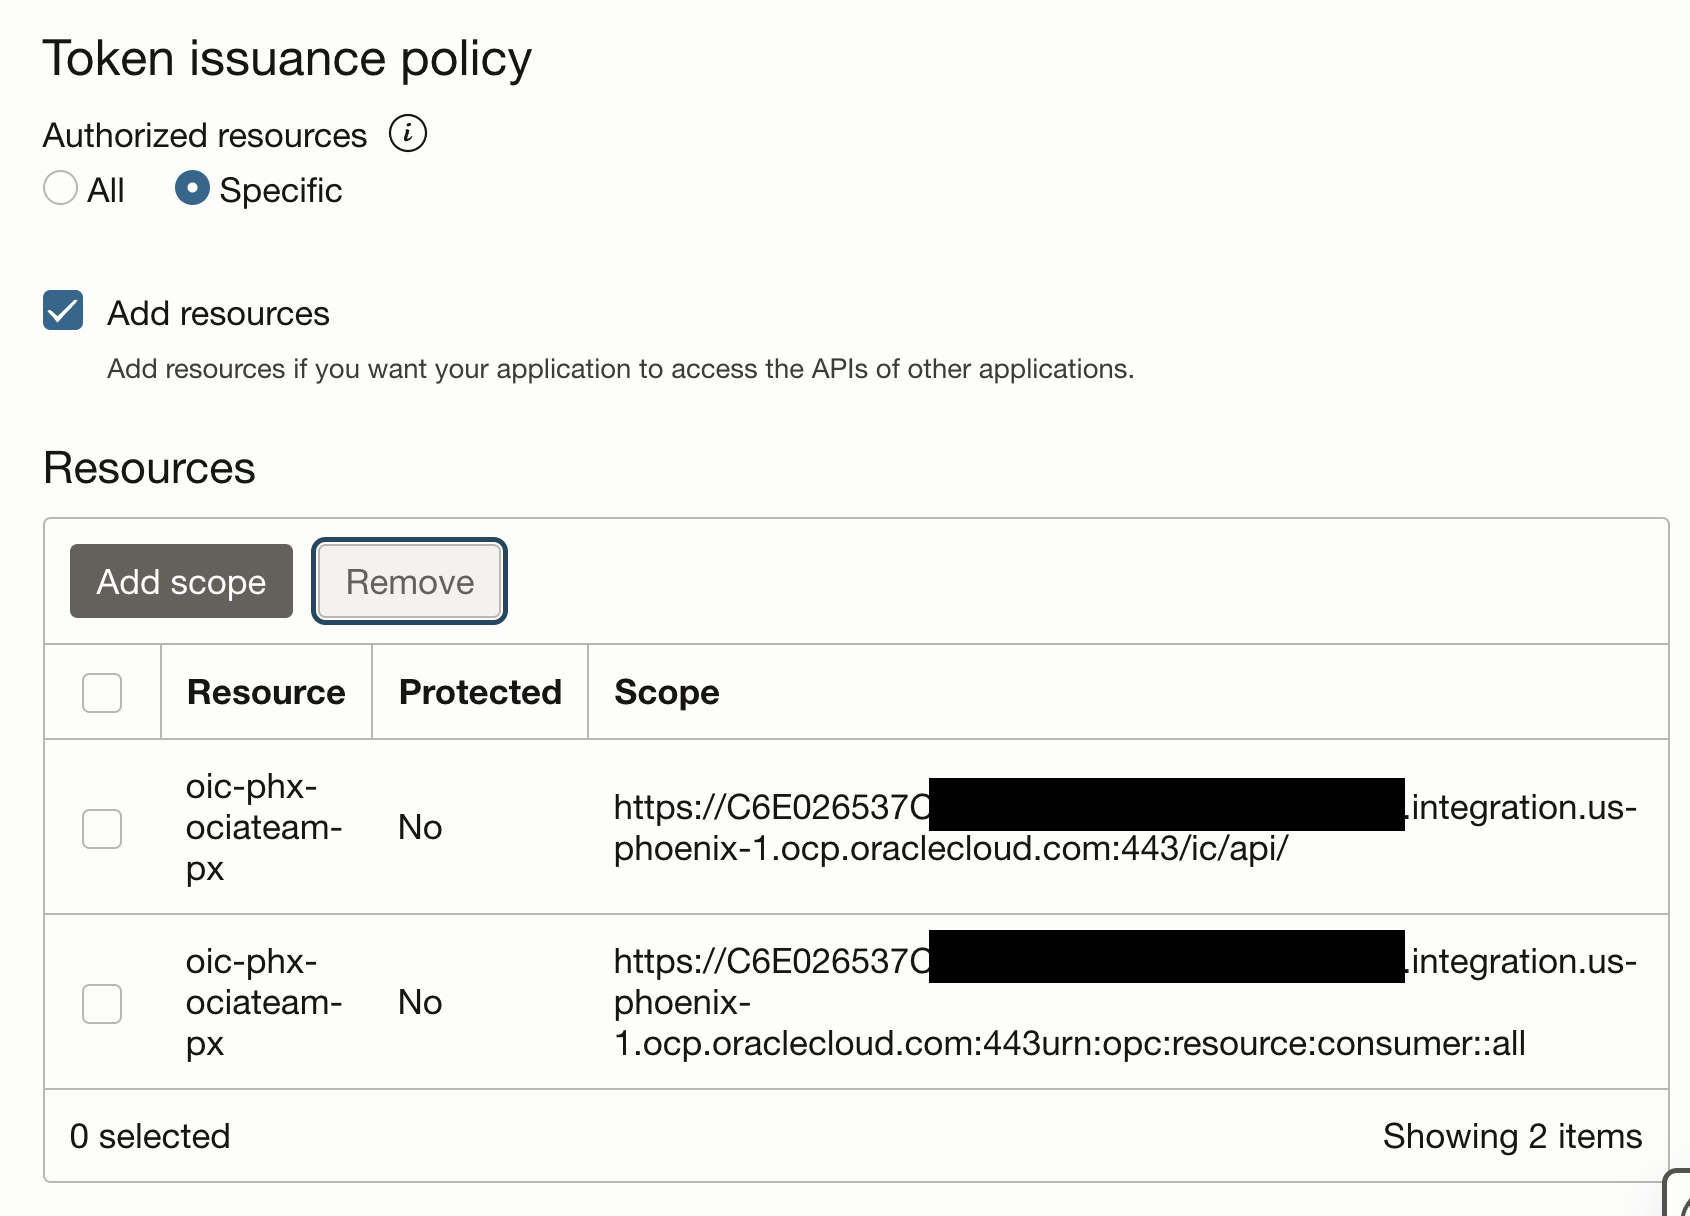Viewport: 1690px width, 1216px height.
Task: Click the 'Showing 2 items' text
Action: pyautogui.click(x=1511, y=1136)
